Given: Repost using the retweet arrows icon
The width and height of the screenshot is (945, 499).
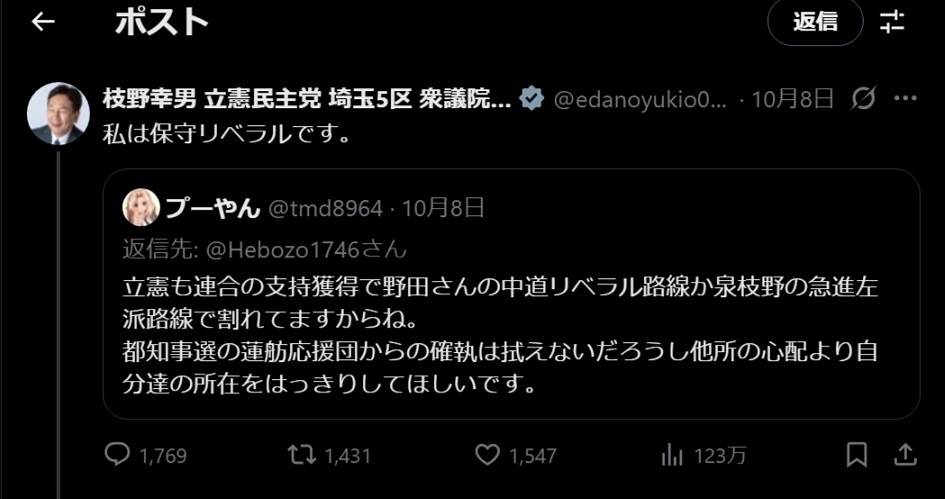Looking at the screenshot, I should pos(301,455).
